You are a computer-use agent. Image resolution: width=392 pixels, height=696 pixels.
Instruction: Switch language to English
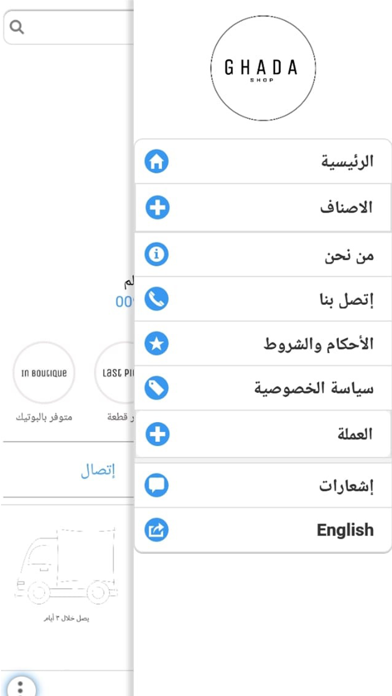pos(263,530)
